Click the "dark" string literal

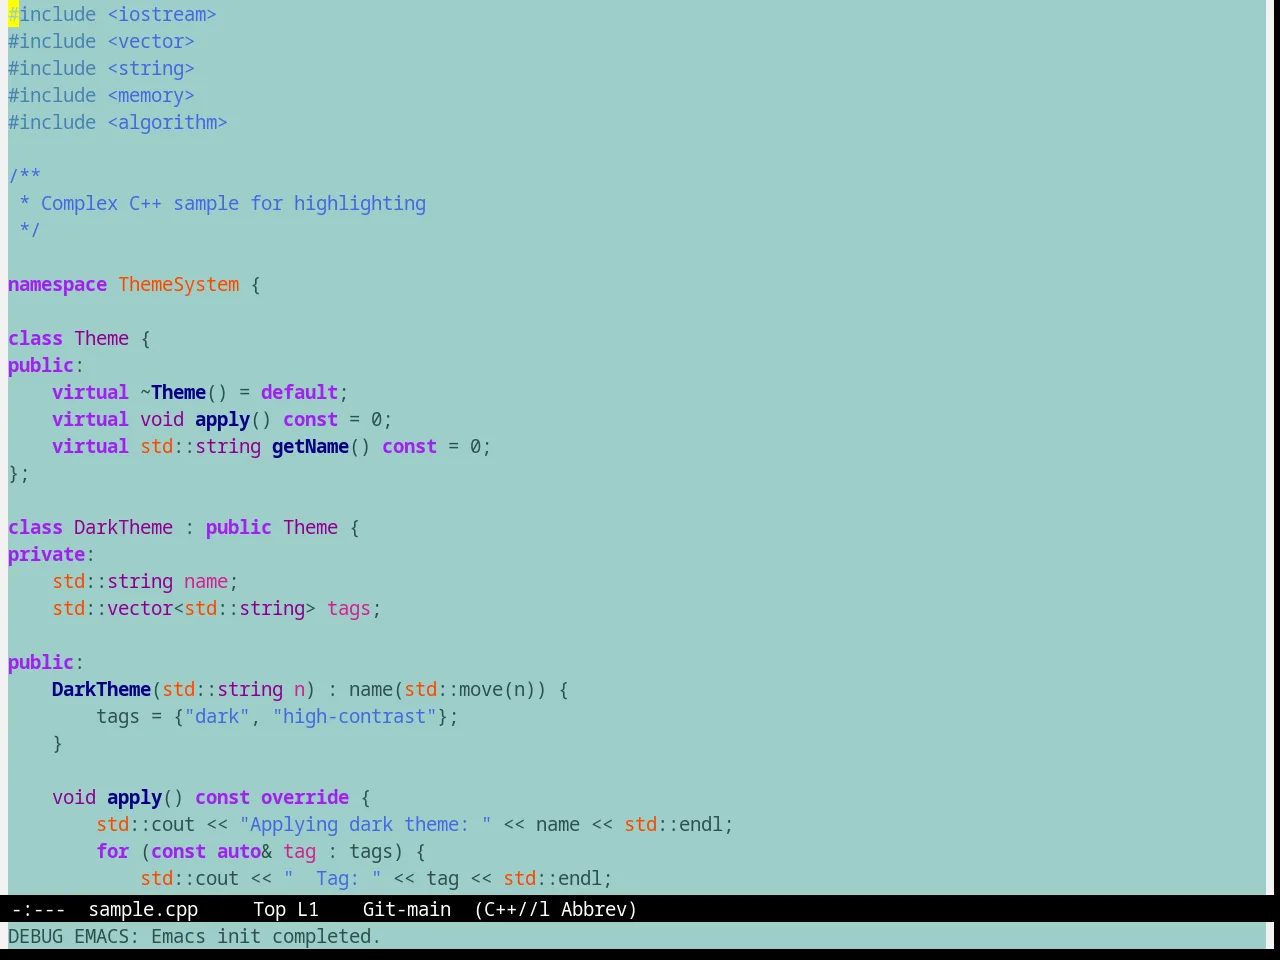coord(217,716)
